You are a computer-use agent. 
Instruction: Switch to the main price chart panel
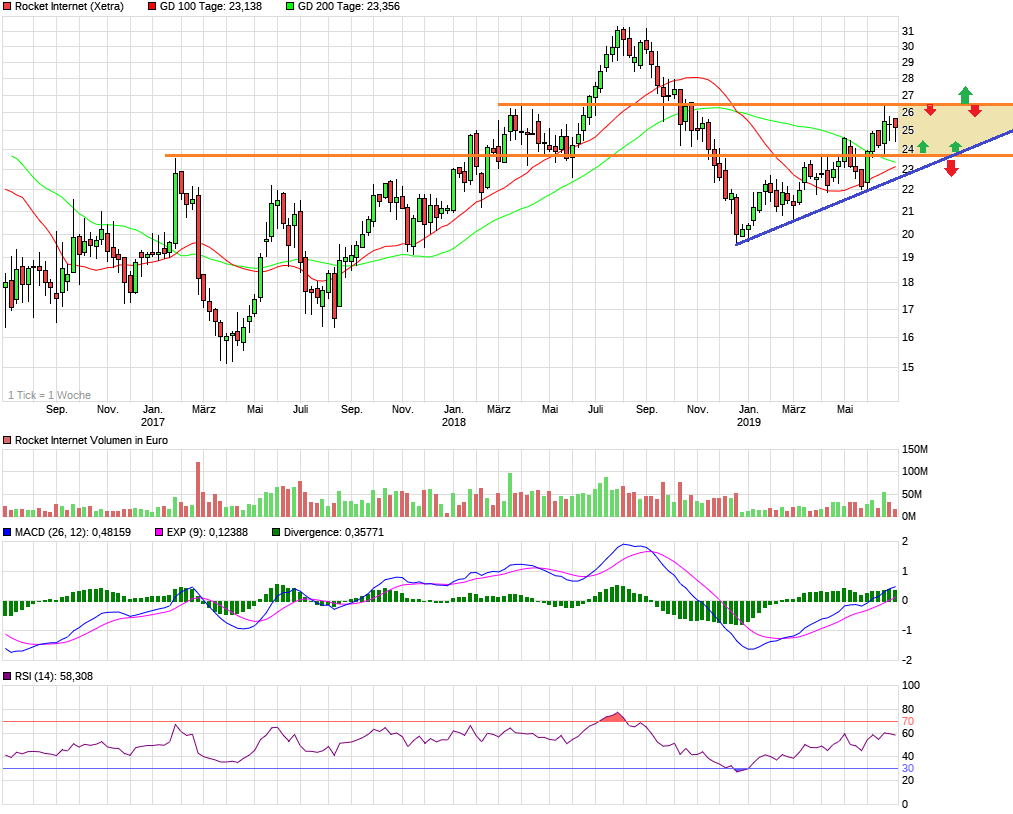pyautogui.click(x=450, y=200)
